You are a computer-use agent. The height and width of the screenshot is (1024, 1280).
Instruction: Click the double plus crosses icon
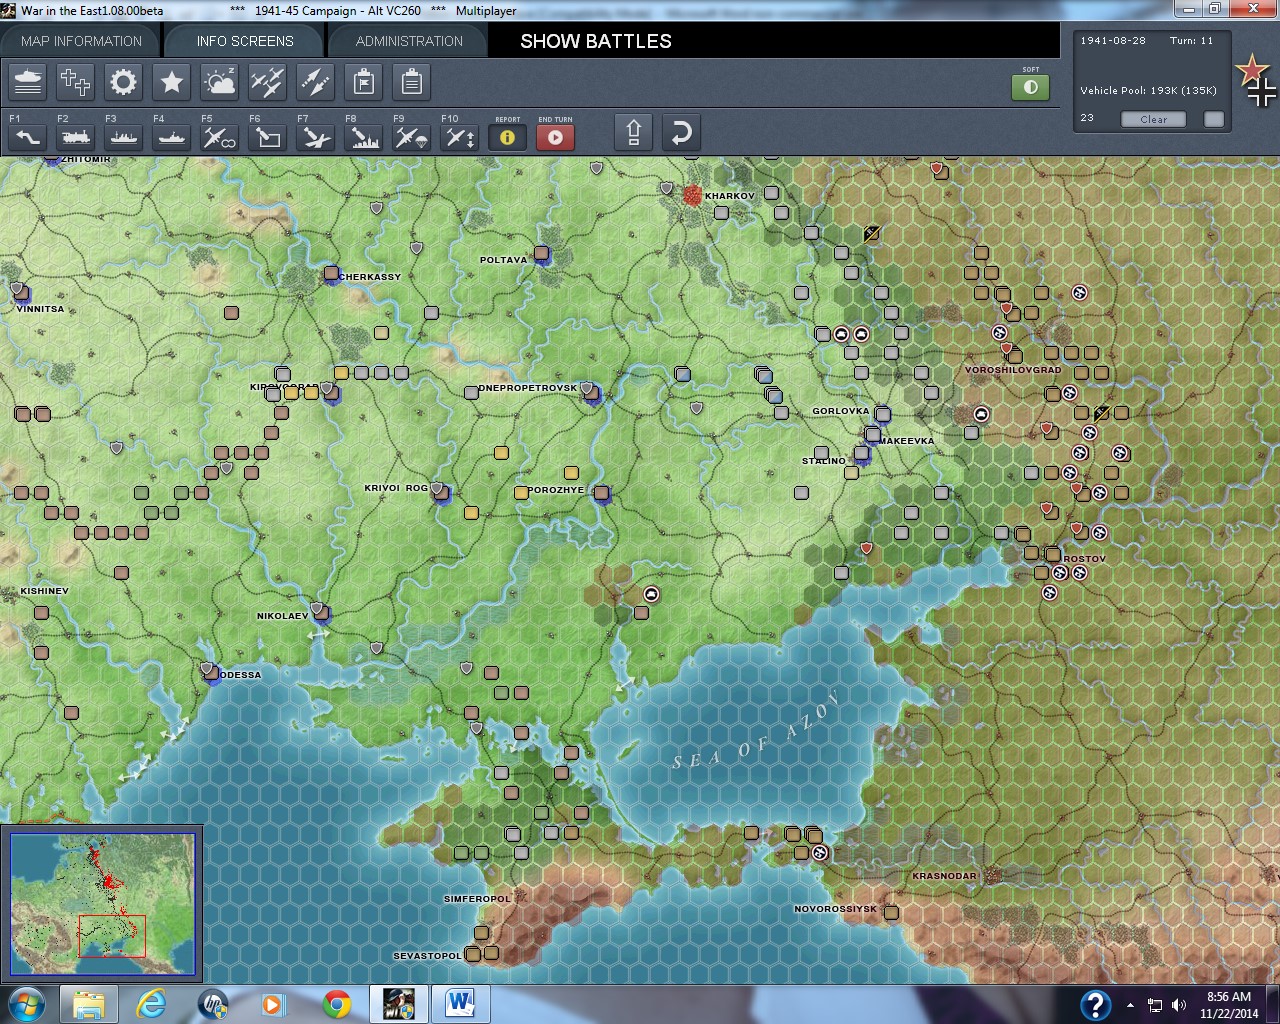pyautogui.click(x=75, y=82)
